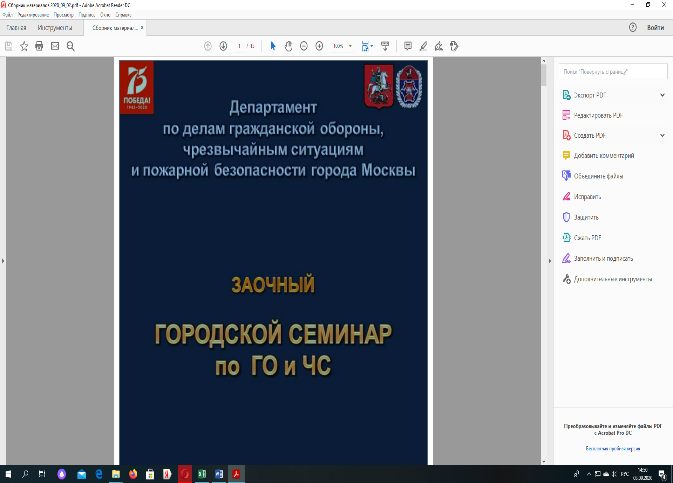
Task: Expand the left navigation pane arrow
Action: pos(3,261)
